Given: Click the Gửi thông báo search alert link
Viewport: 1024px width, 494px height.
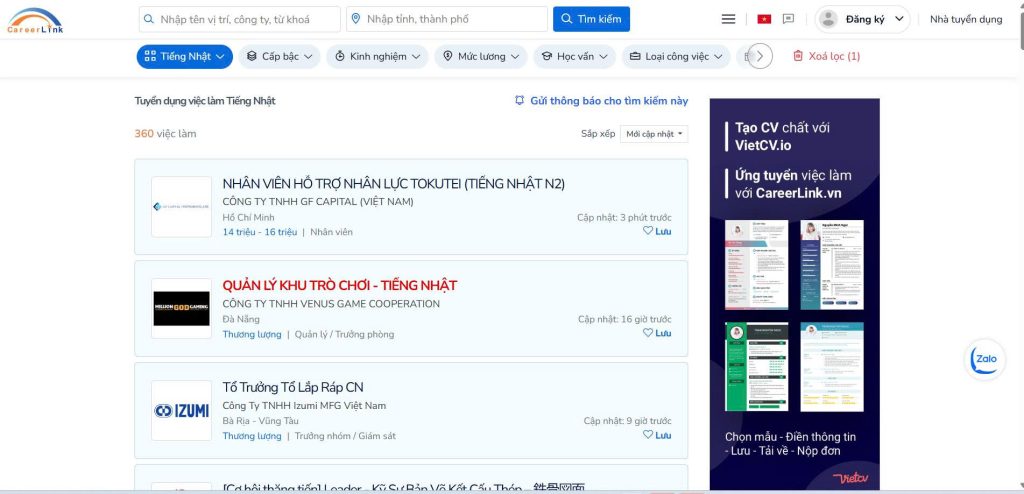Looking at the screenshot, I should coord(601,101).
